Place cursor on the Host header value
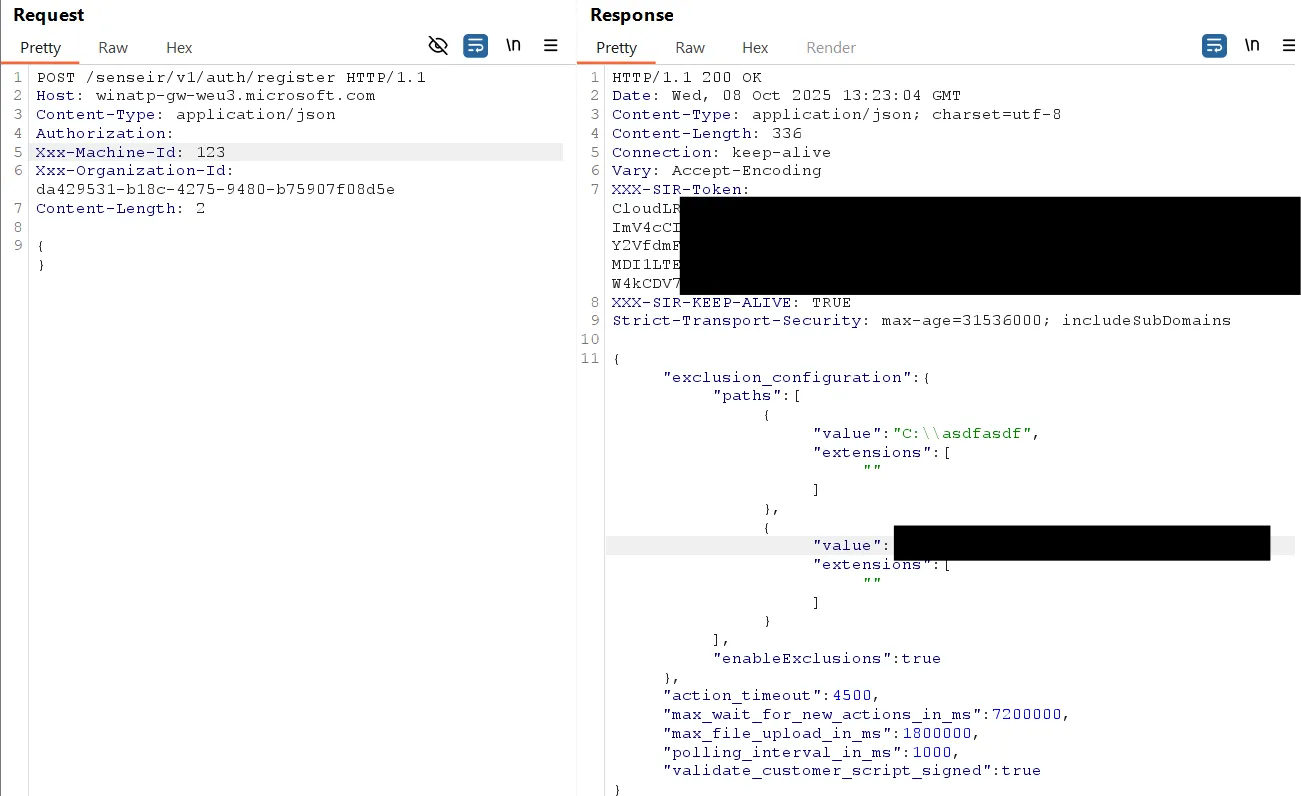The width and height of the screenshot is (1301, 796). [235, 96]
